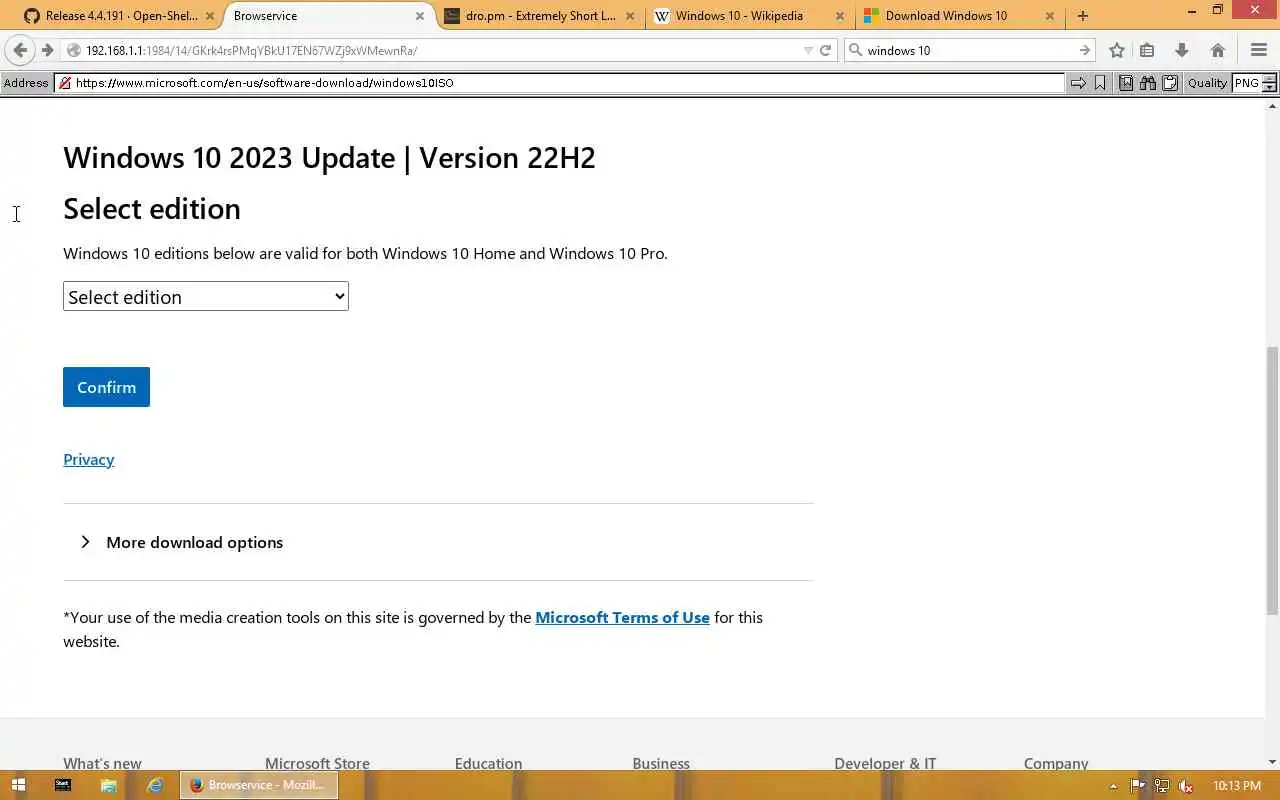Increase the Quality selector value
Image resolution: width=1280 pixels, height=800 pixels.
click(x=1270, y=78)
